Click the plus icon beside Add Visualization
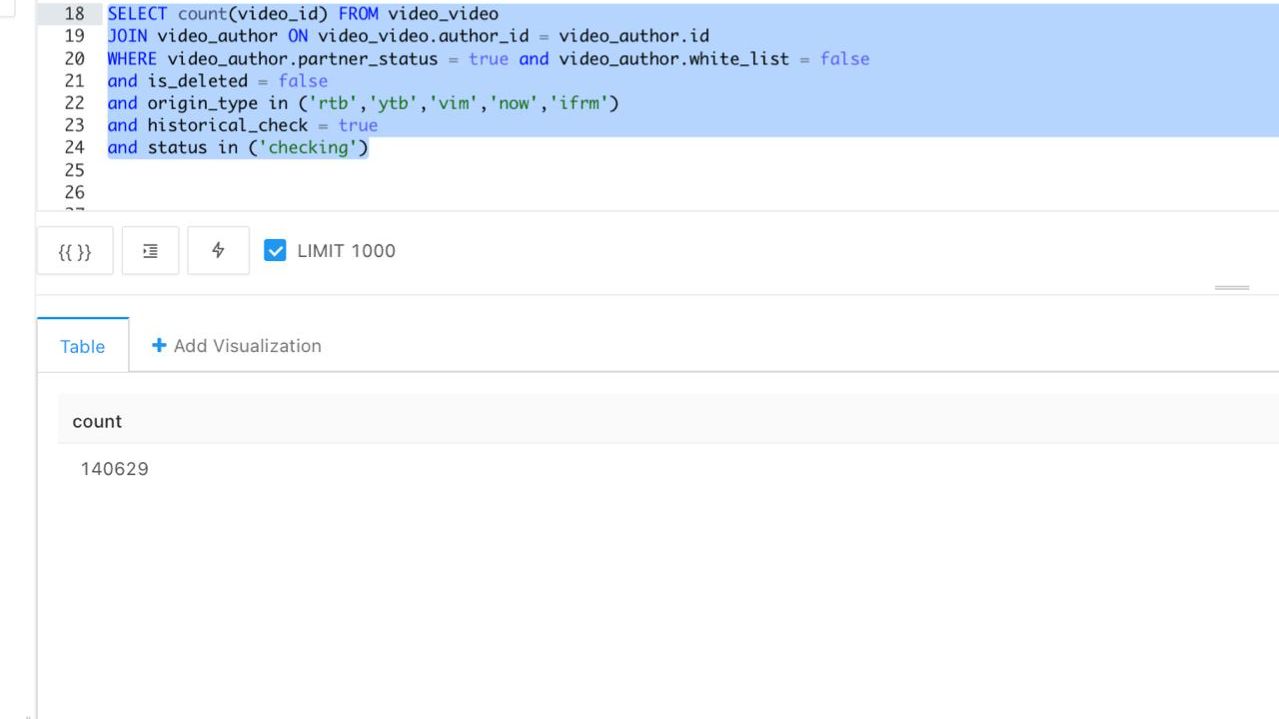 159,345
